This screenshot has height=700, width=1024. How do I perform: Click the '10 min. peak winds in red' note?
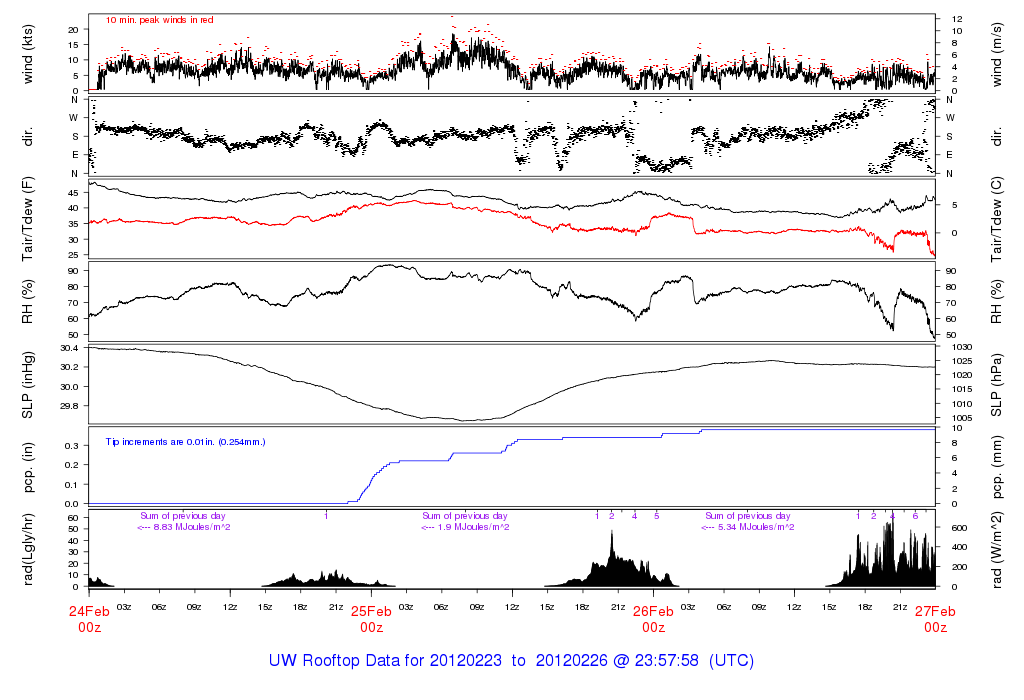pyautogui.click(x=159, y=20)
